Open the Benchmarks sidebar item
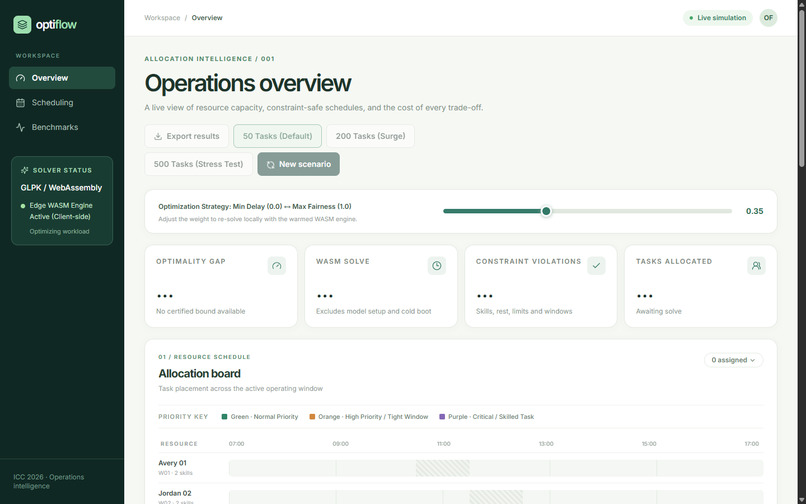The height and width of the screenshot is (504, 806). pos(62,127)
